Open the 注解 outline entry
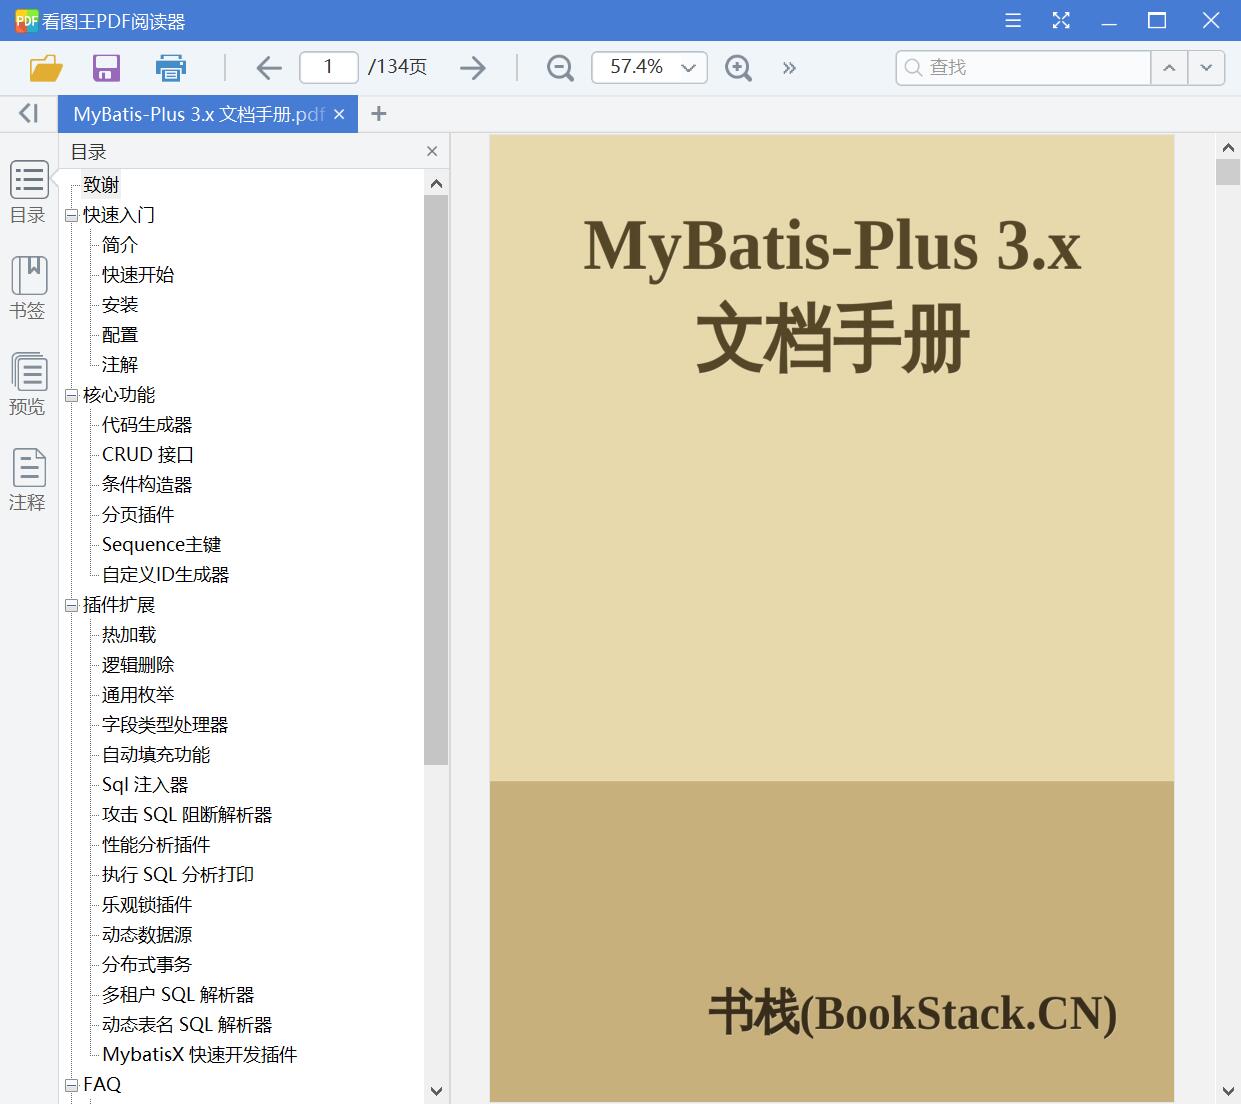Image resolution: width=1241 pixels, height=1104 pixels. [x=120, y=365]
